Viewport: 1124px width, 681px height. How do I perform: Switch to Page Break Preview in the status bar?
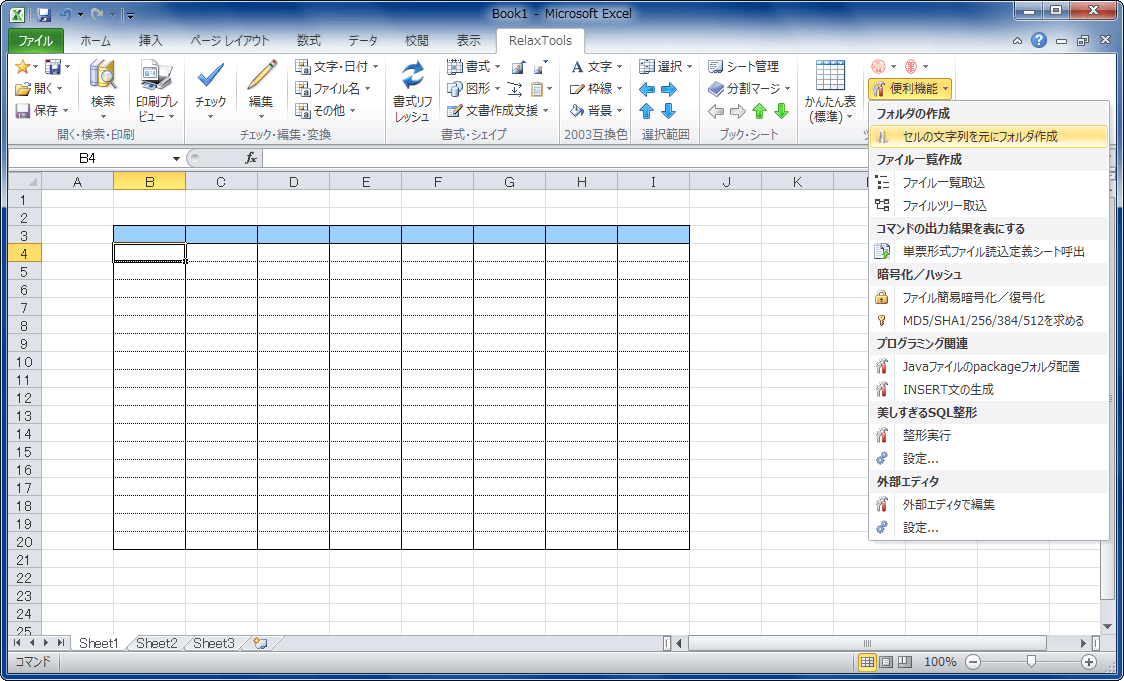(x=905, y=662)
